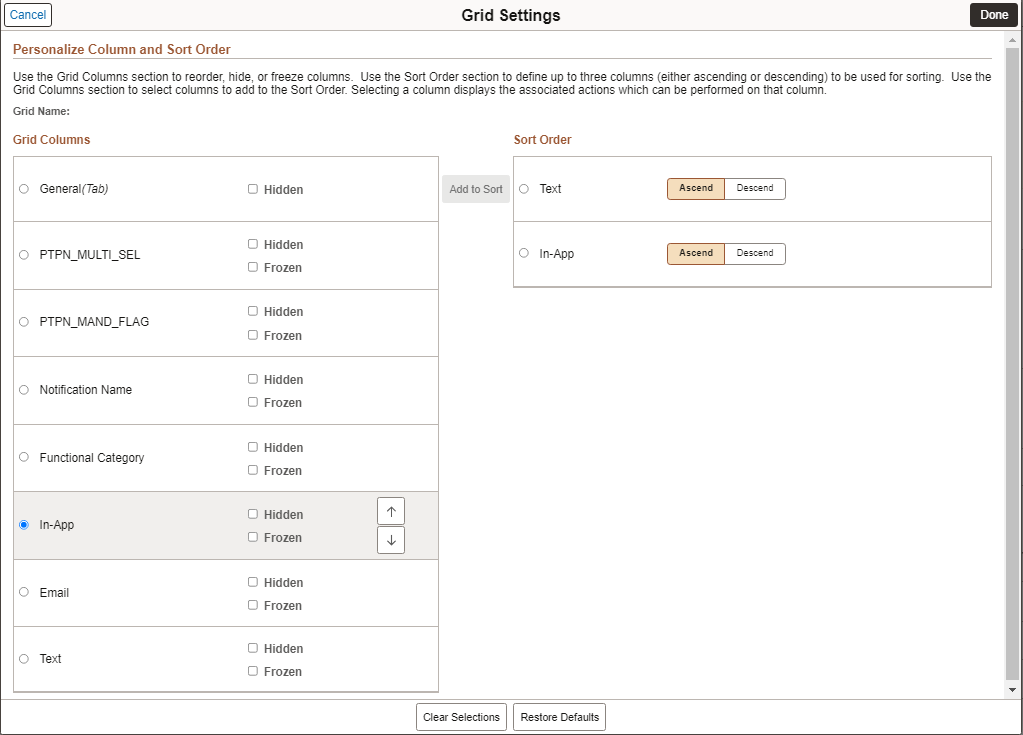Click the vertical scrollbar track

[1012, 364]
